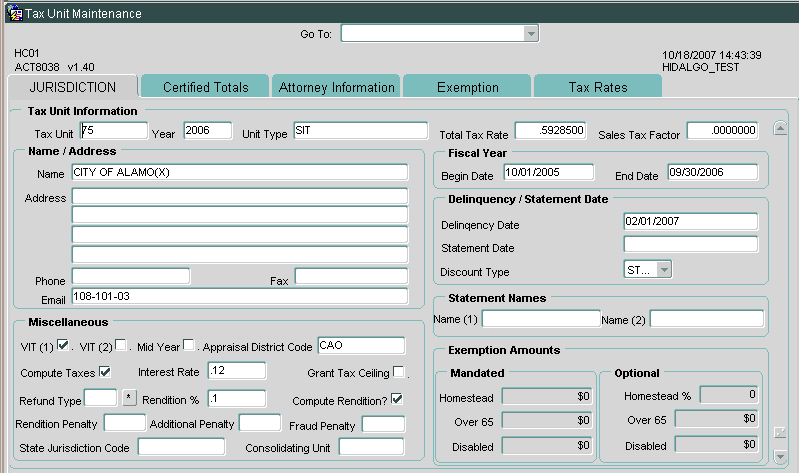Check the Mid Year checkbox
799x473 pixels.
click(x=189, y=345)
